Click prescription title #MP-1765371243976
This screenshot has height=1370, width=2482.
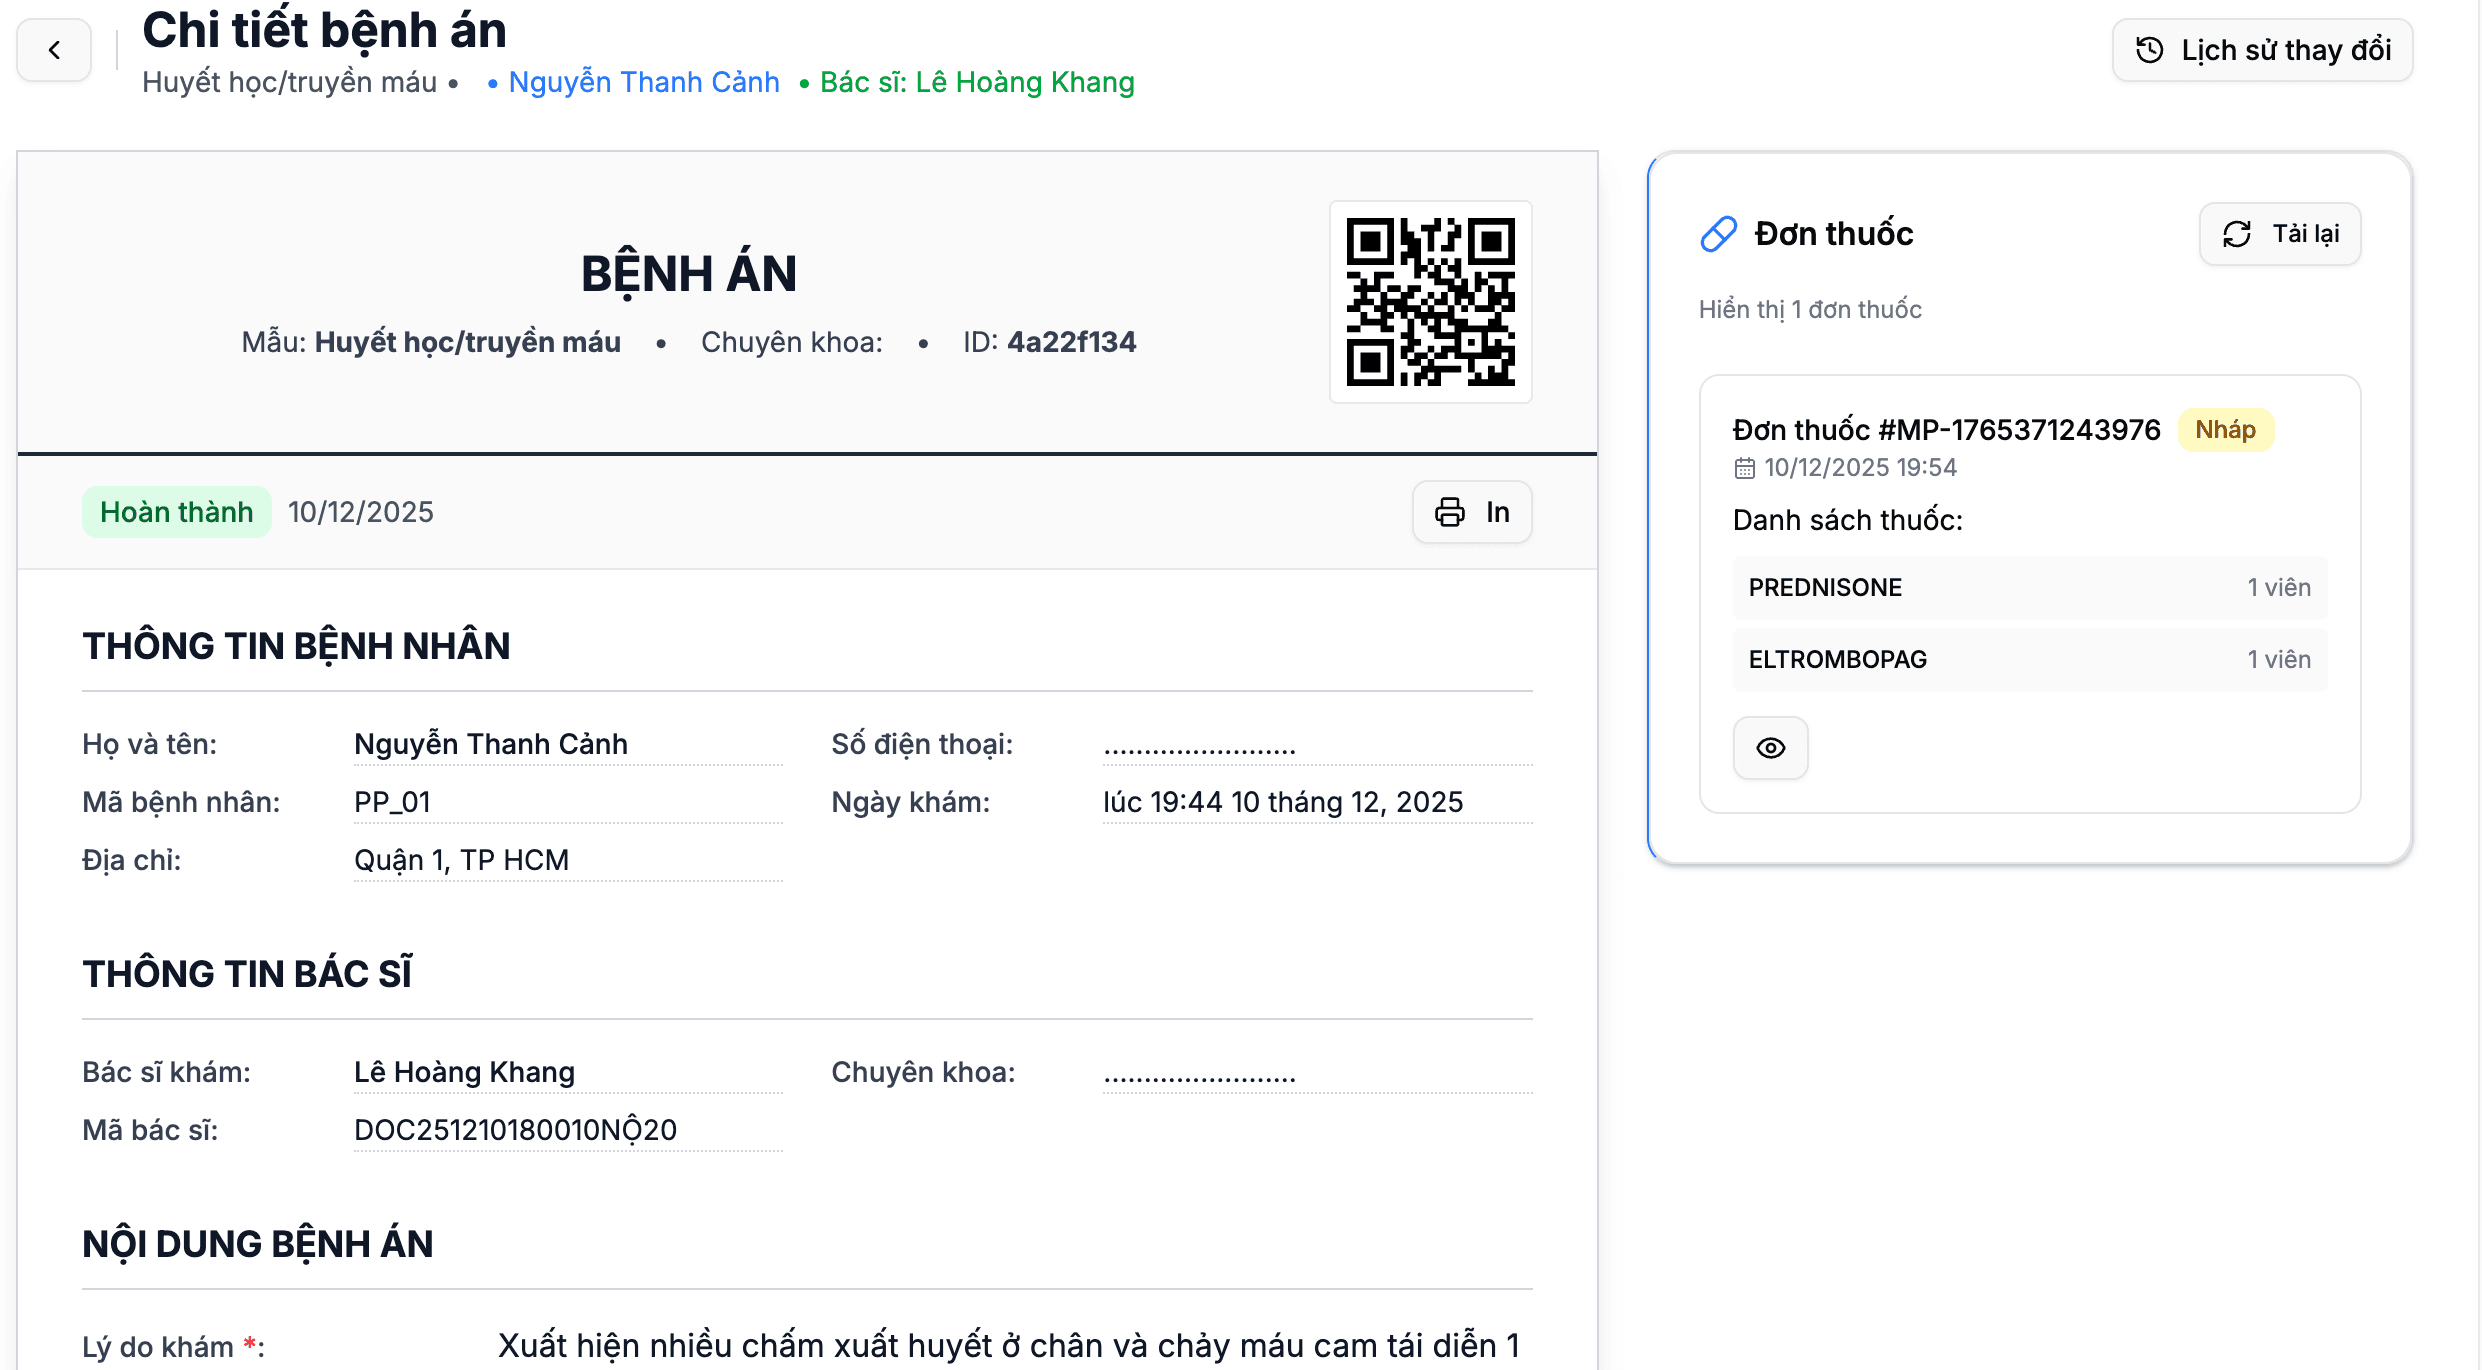tap(1946, 430)
